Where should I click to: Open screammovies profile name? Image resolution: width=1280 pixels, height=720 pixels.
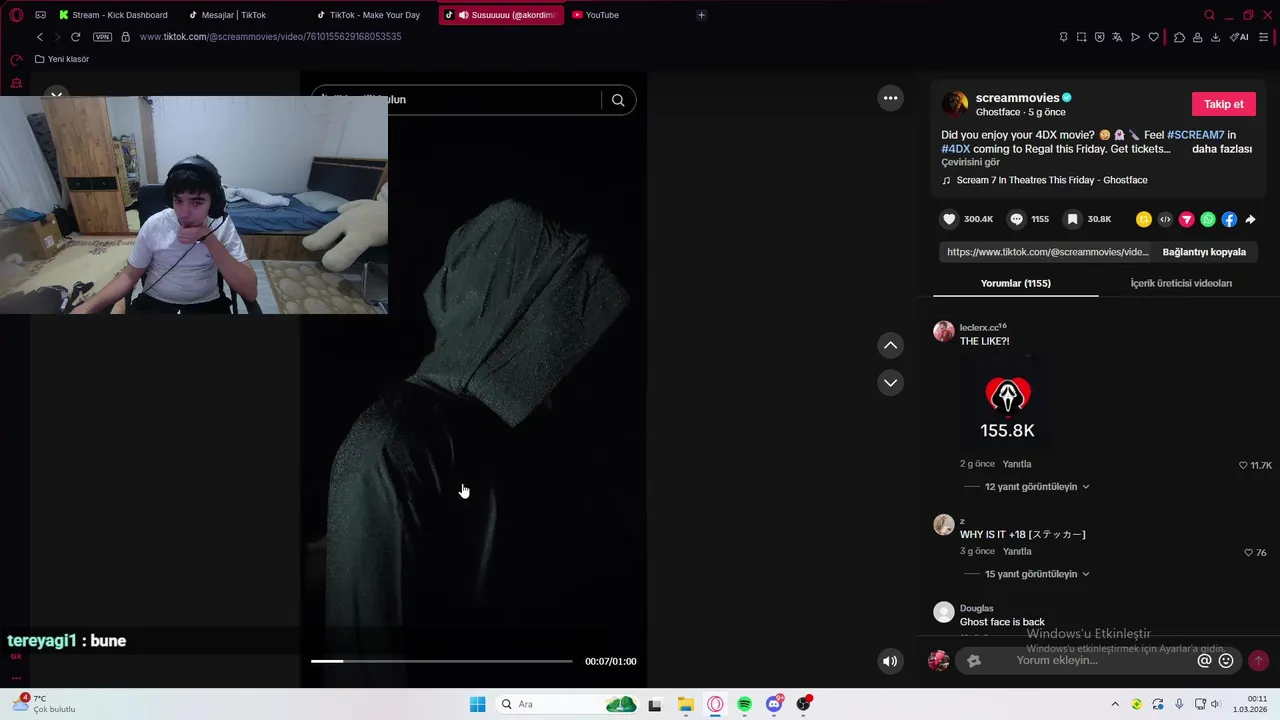(1017, 98)
